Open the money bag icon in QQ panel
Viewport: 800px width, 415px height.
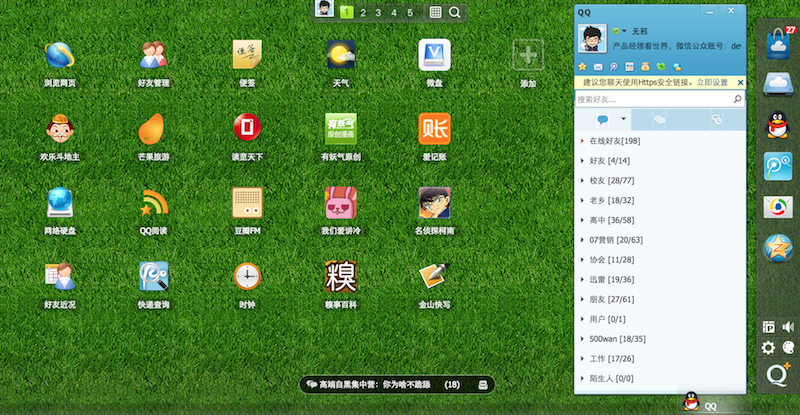click(645, 67)
